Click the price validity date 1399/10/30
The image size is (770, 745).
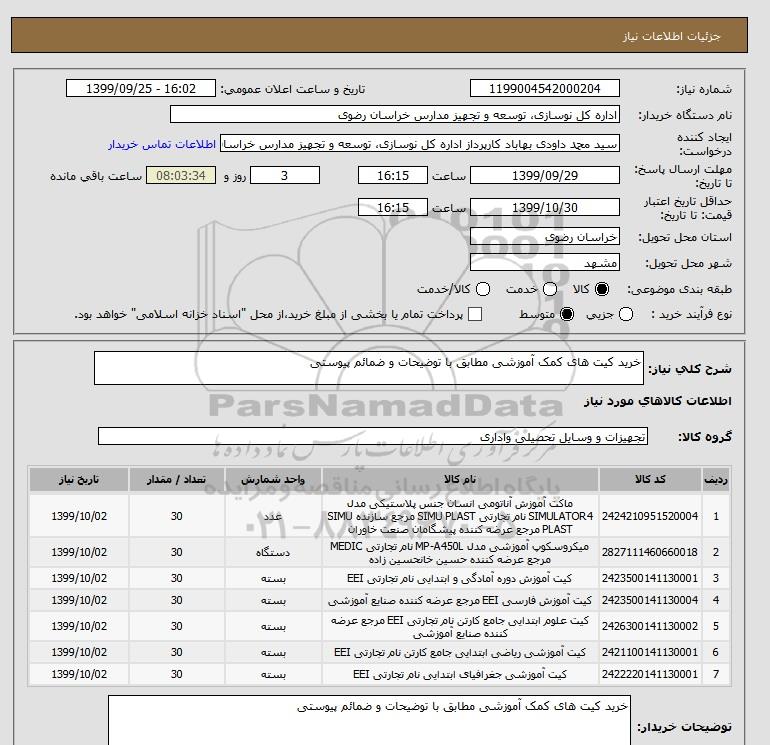point(545,207)
